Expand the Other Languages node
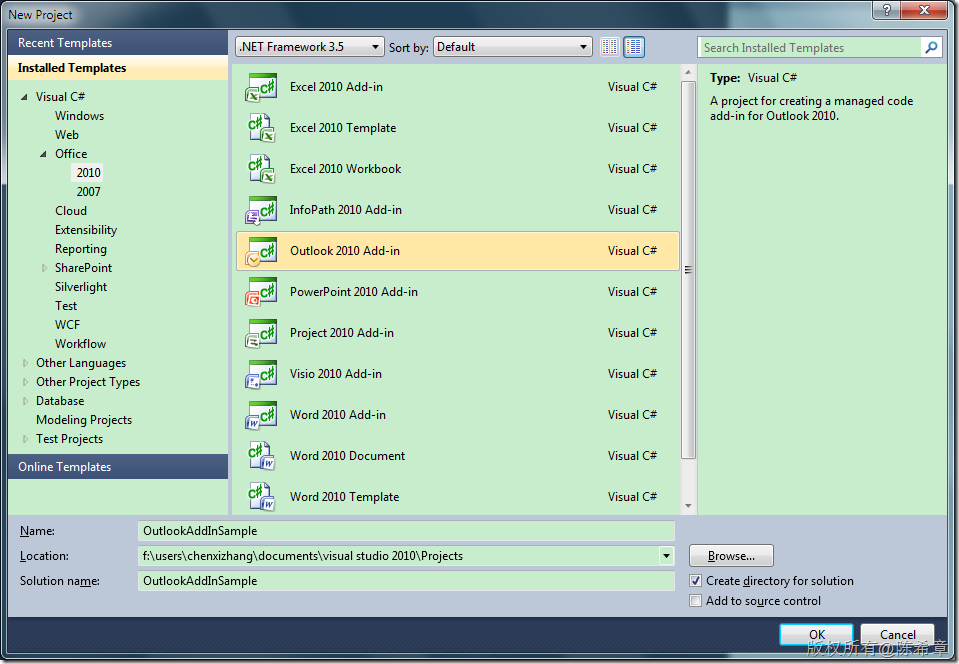The image size is (959, 664). 25,363
